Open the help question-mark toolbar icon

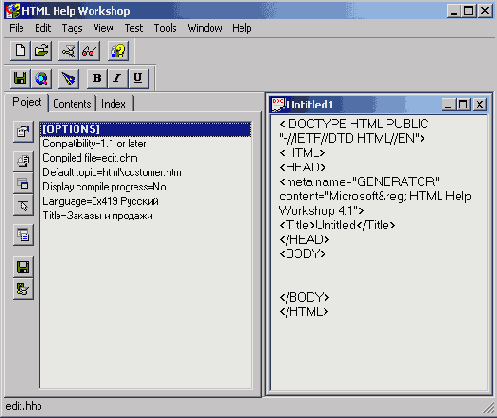pyautogui.click(x=118, y=51)
